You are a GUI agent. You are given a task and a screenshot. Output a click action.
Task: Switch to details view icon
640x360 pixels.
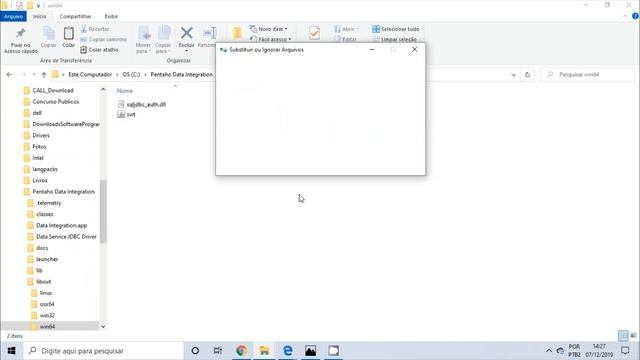pos(623,336)
